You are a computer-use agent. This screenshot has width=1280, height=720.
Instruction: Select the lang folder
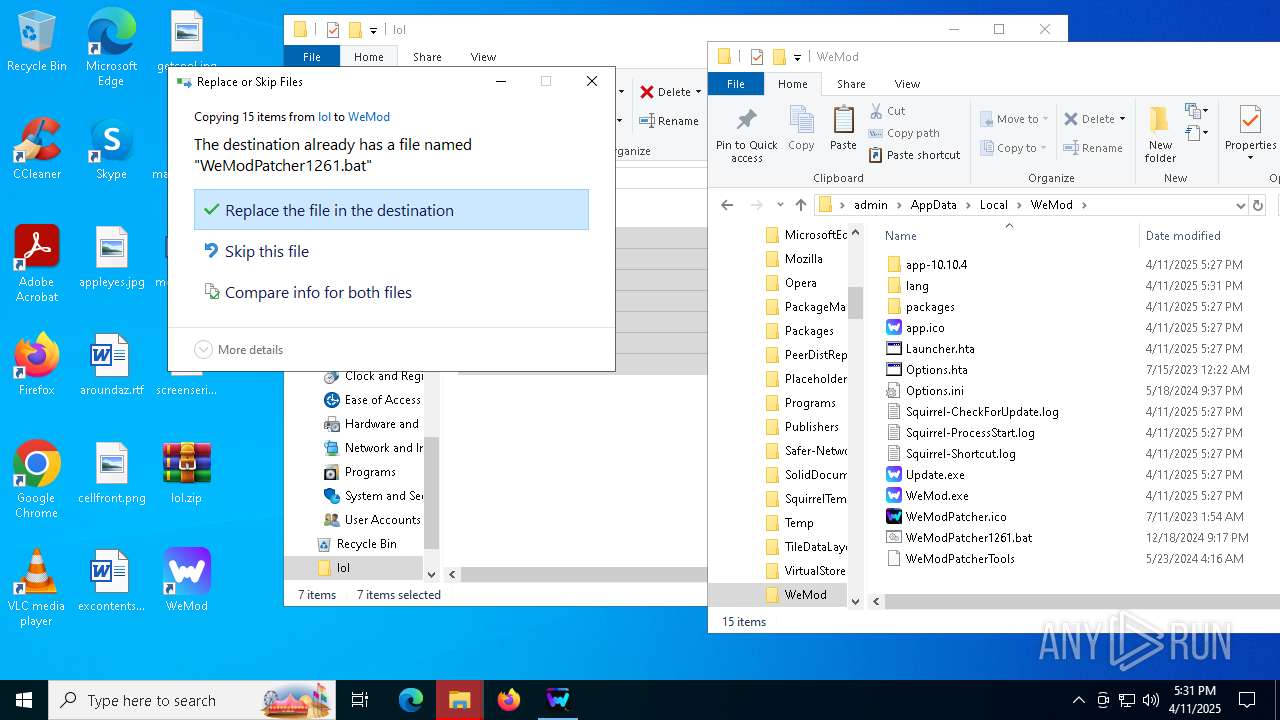[917, 286]
